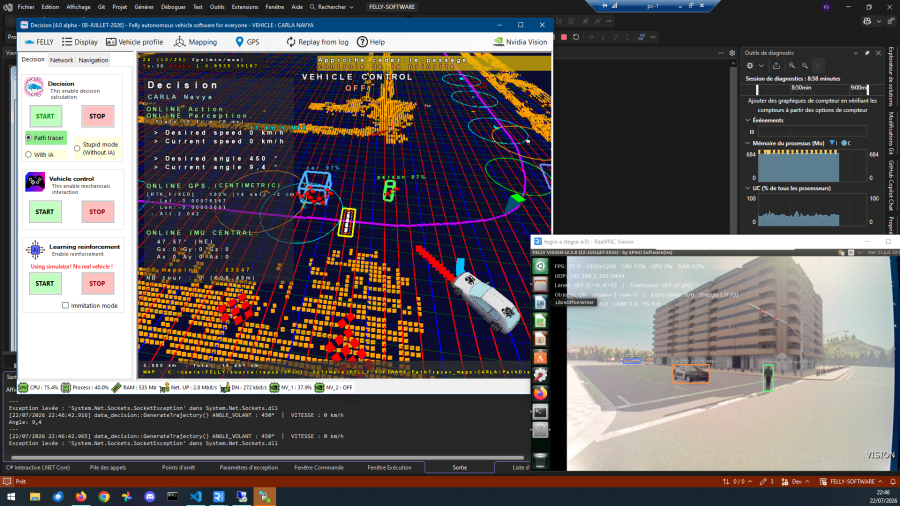Open Firefox in the VNC dock
The image size is (900, 506).
[x=540, y=394]
